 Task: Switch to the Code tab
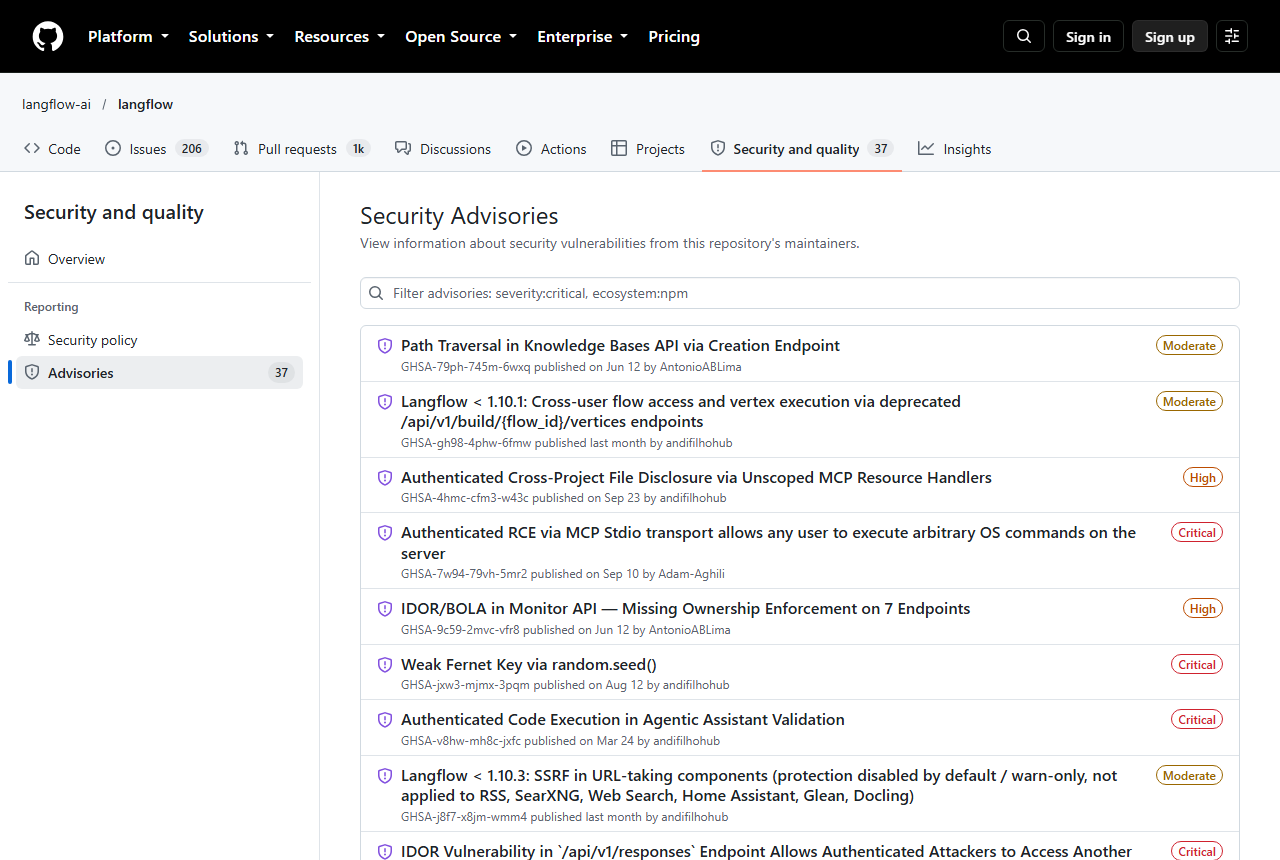pyautogui.click(x=52, y=149)
